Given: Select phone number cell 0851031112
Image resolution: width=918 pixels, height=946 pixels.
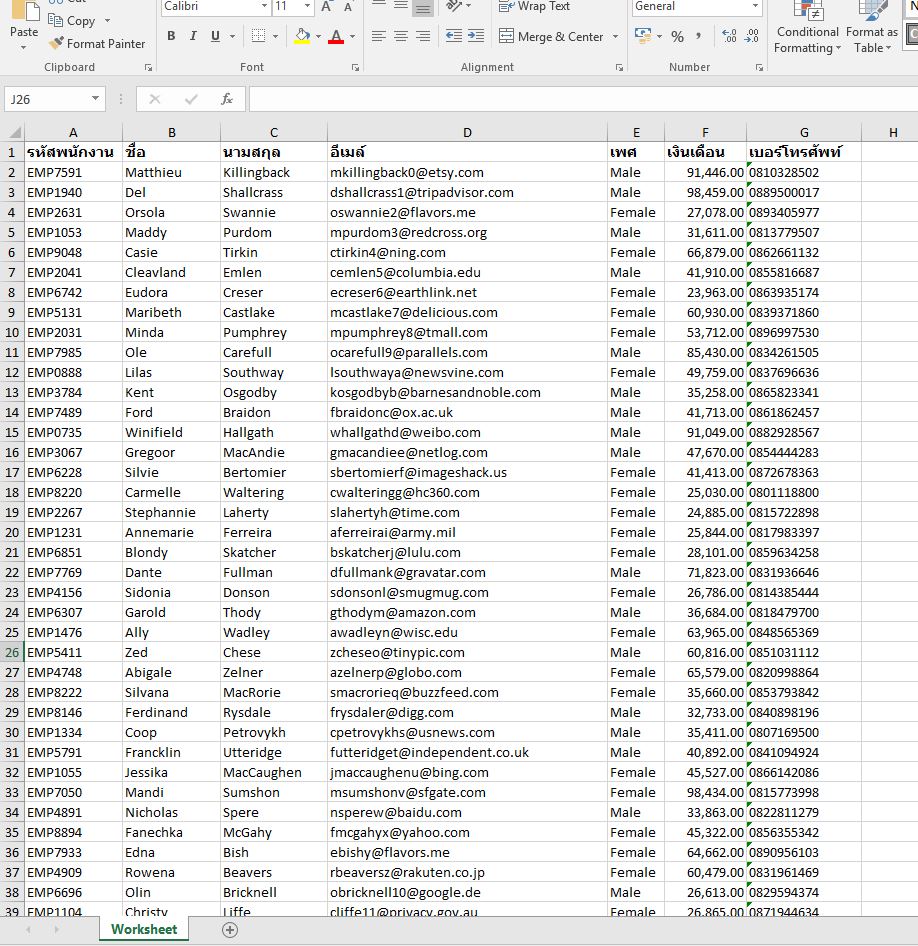Looking at the screenshot, I should pos(804,653).
